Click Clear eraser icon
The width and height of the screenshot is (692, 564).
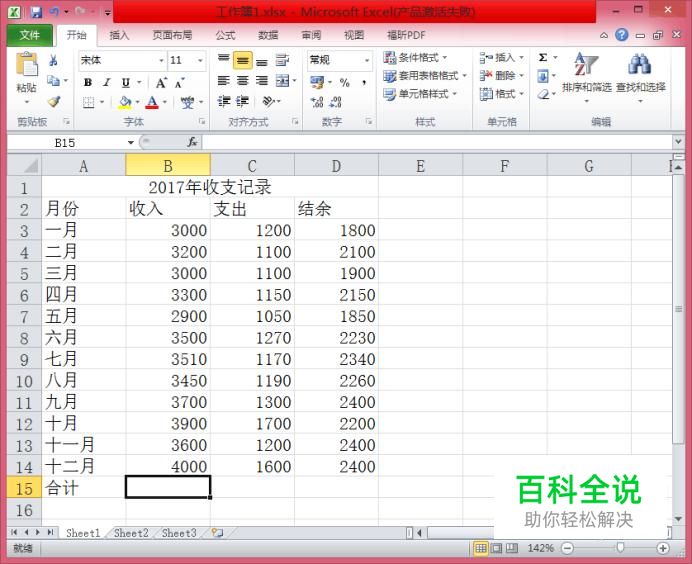pos(543,94)
